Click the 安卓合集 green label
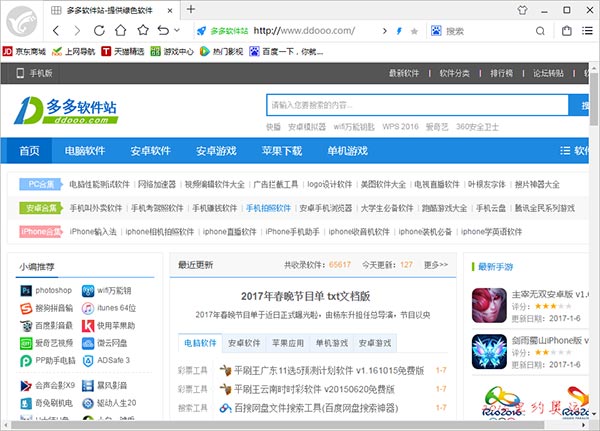 pos(41,208)
